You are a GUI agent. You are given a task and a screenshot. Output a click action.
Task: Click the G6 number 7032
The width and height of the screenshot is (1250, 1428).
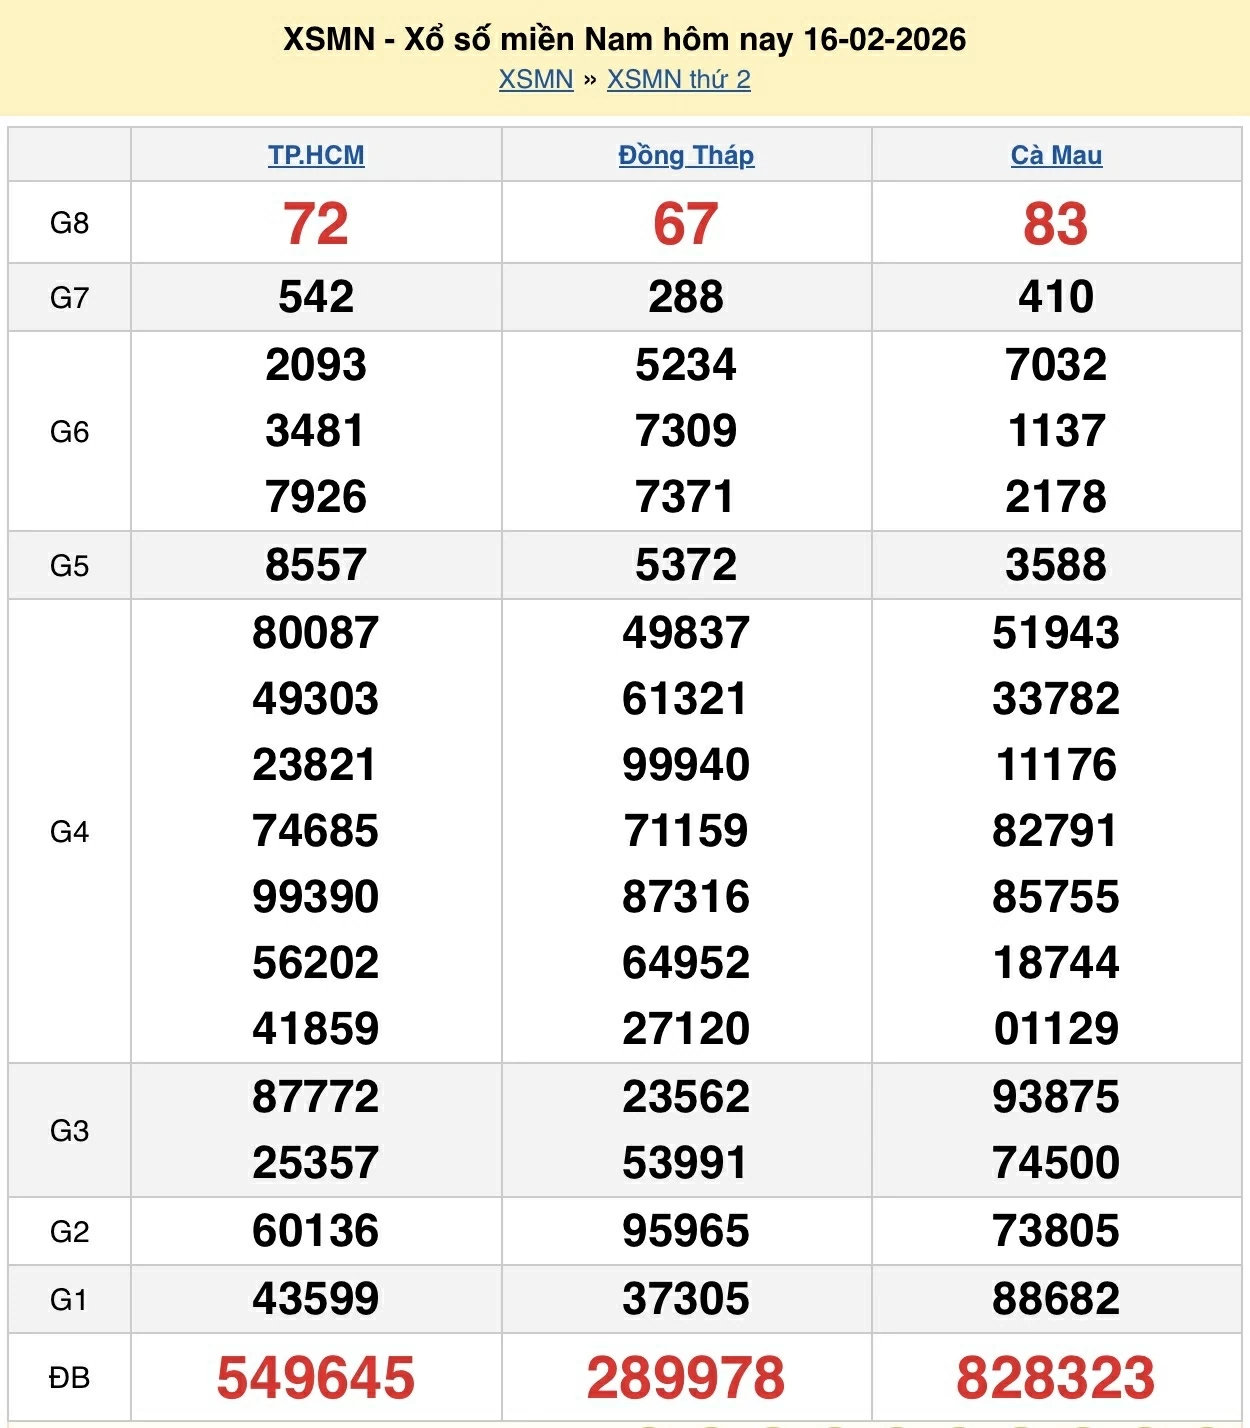(x=1056, y=365)
